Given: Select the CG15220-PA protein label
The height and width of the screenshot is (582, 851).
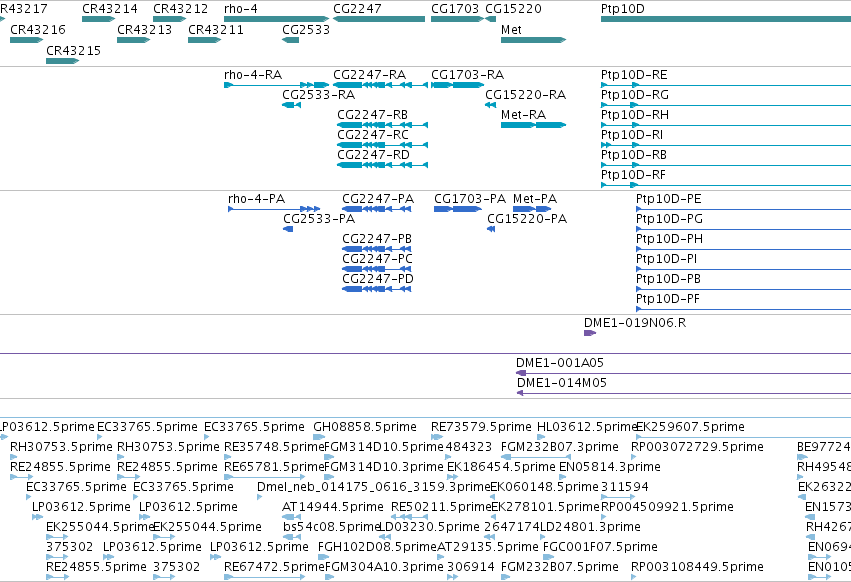Looking at the screenshot, I should [x=527, y=219].
